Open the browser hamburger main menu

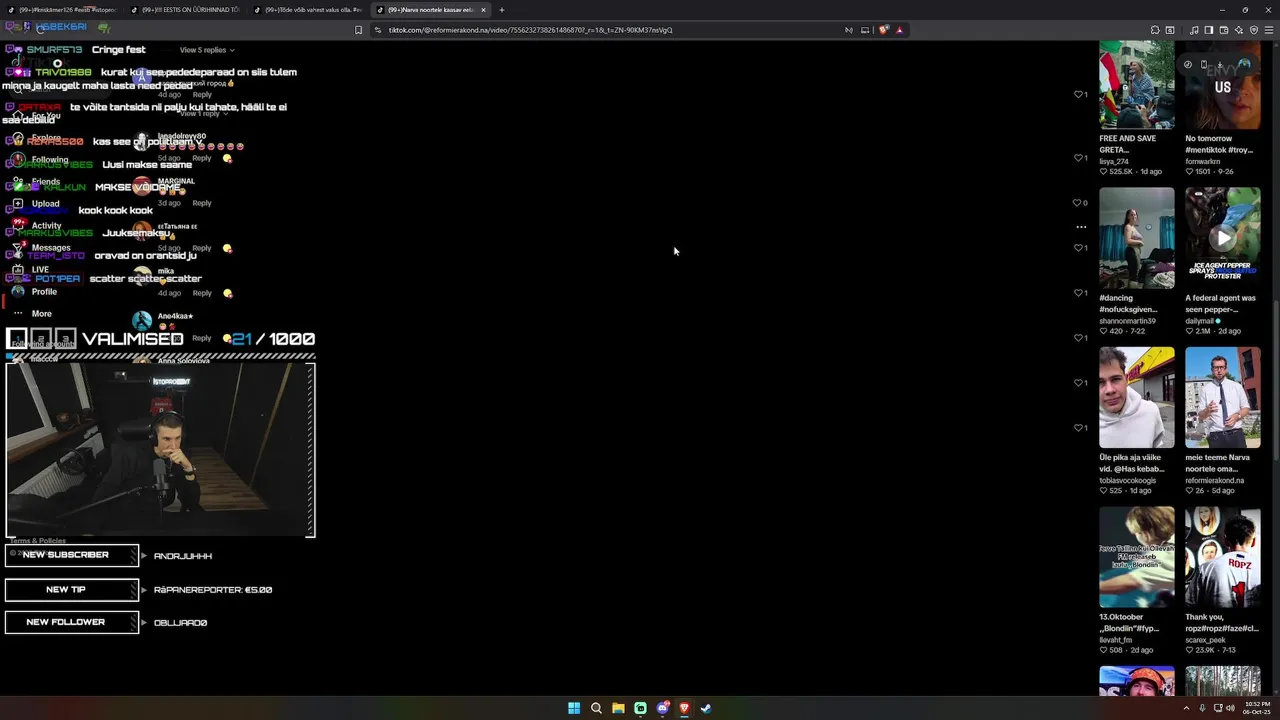pos(1269,30)
